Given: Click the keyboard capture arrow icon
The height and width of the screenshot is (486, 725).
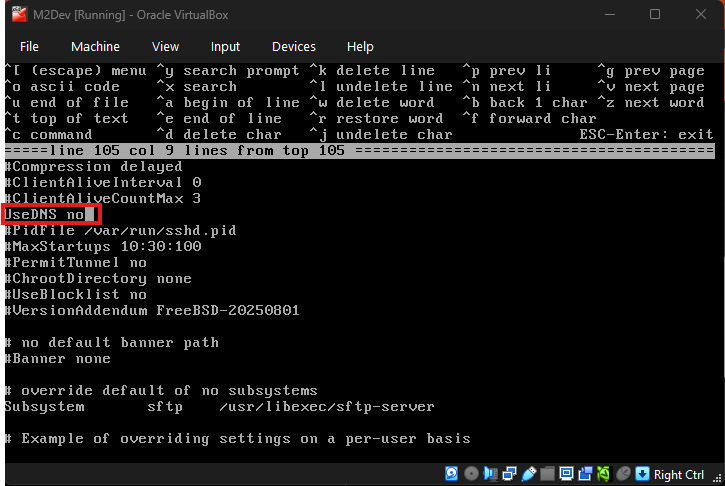Looking at the screenshot, I should [641, 474].
